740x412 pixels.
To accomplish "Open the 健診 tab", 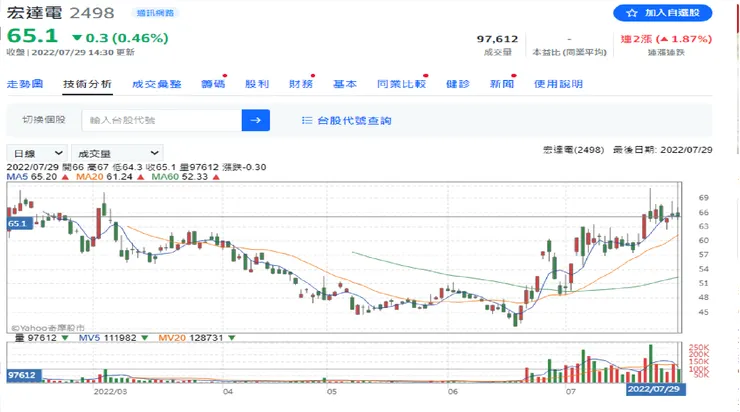I will 458,84.
